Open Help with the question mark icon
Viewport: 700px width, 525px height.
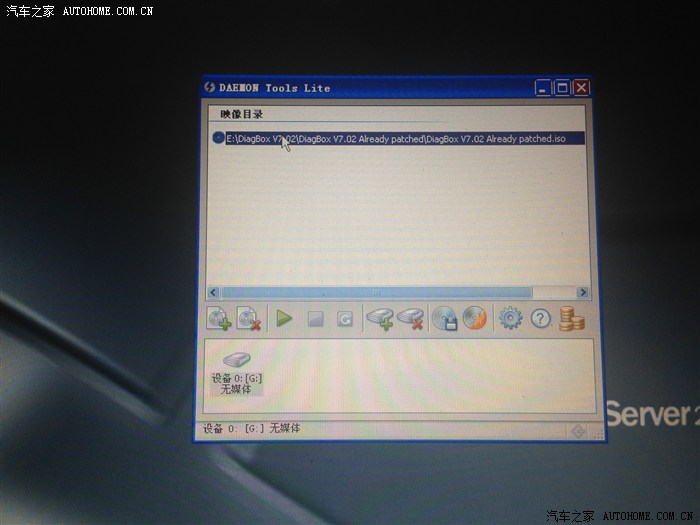tap(541, 319)
